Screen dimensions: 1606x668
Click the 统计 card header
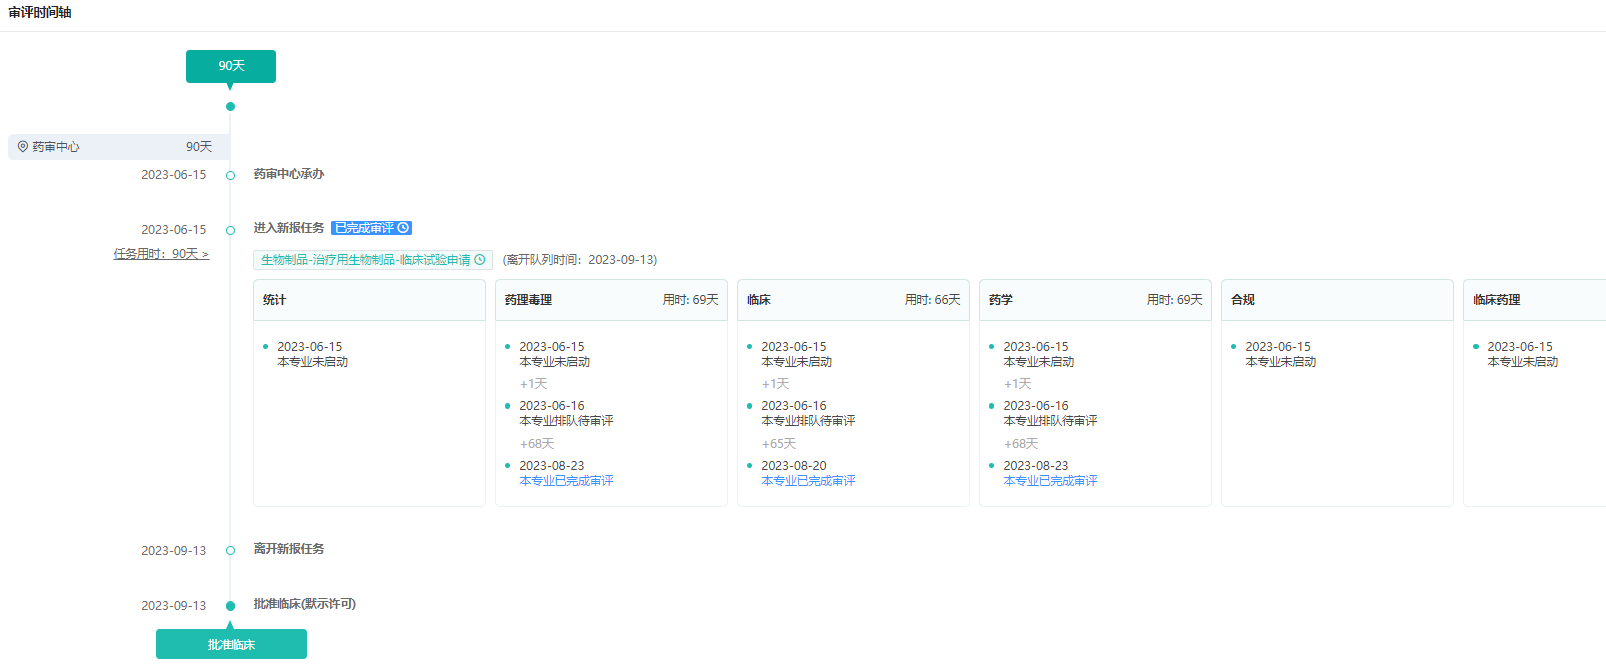click(x=369, y=300)
